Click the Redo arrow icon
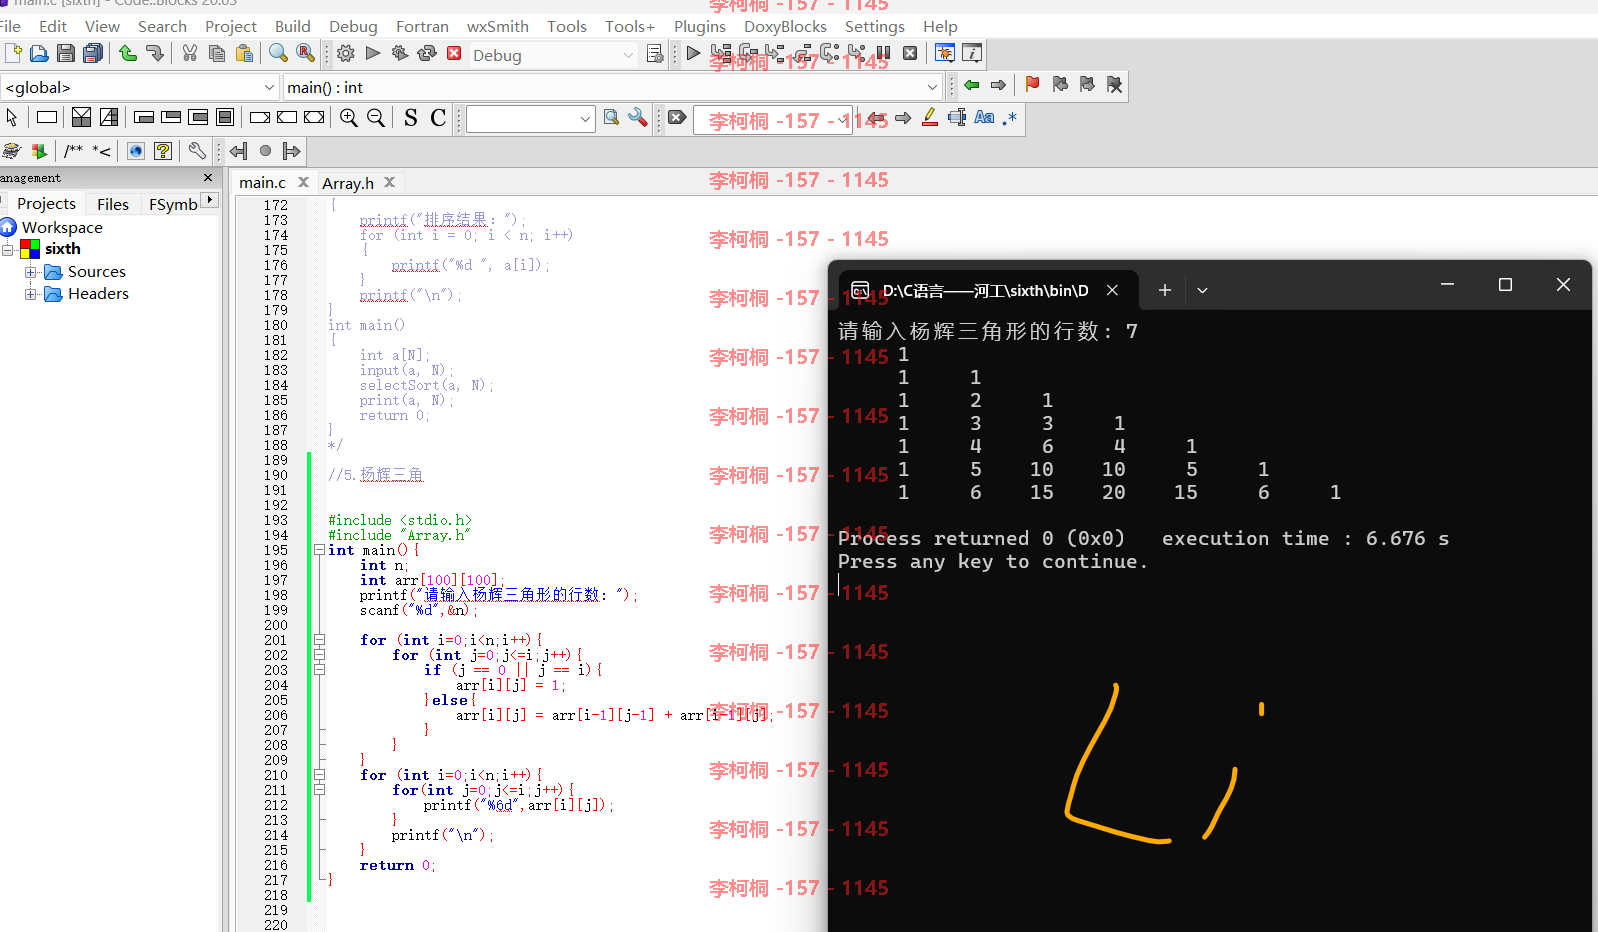The image size is (1598, 932). tap(154, 53)
